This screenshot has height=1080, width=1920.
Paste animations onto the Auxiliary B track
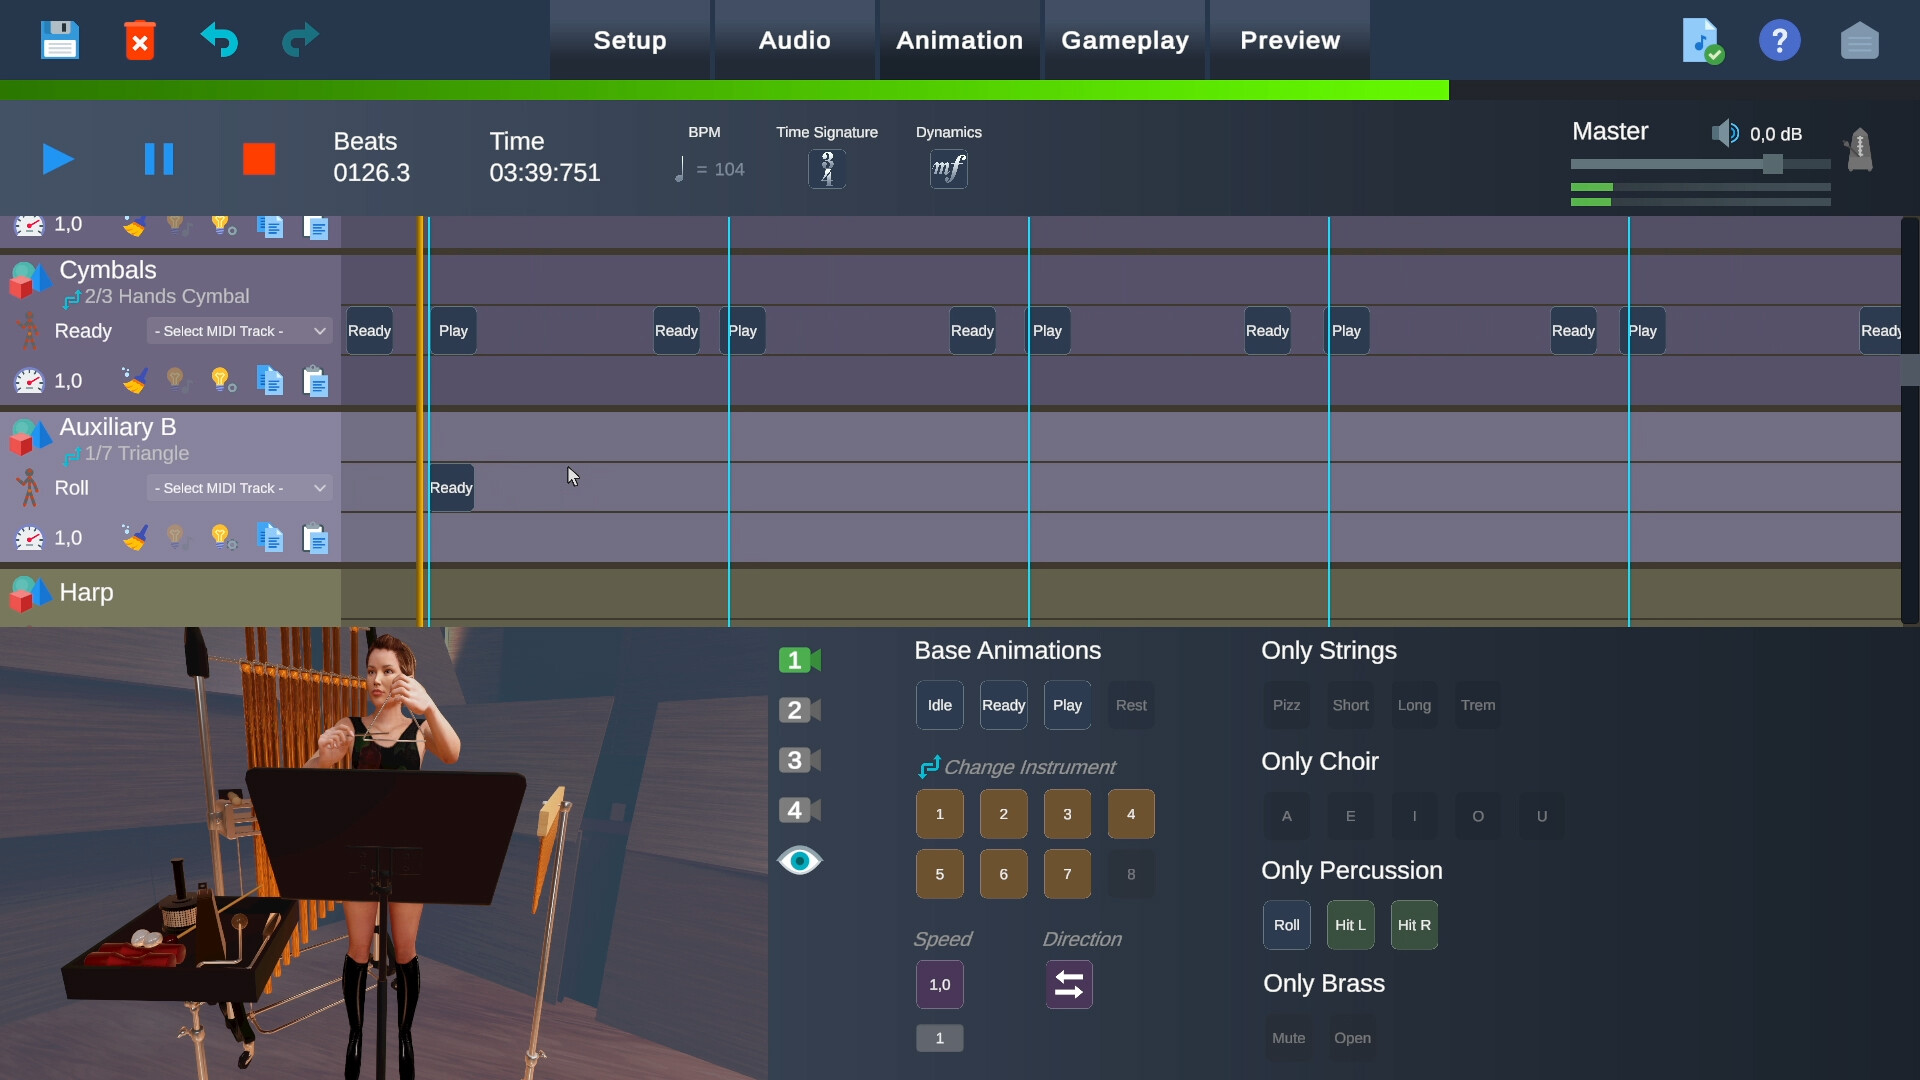tap(316, 537)
